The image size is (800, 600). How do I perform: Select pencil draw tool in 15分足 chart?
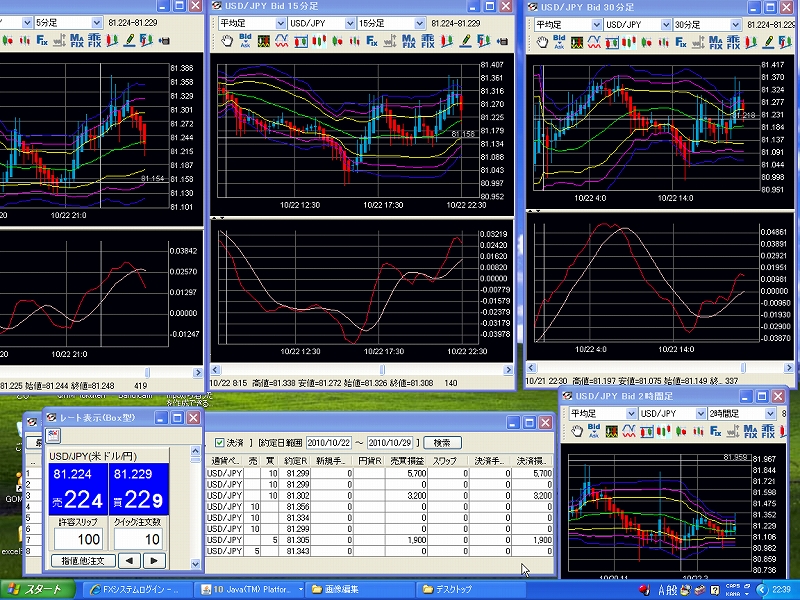pyautogui.click(x=465, y=41)
